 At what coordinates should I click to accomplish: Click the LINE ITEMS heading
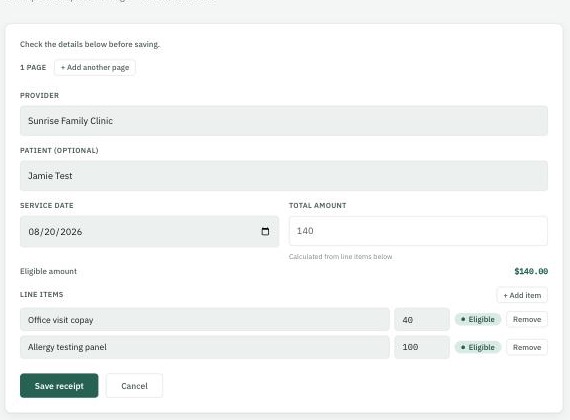click(41, 295)
